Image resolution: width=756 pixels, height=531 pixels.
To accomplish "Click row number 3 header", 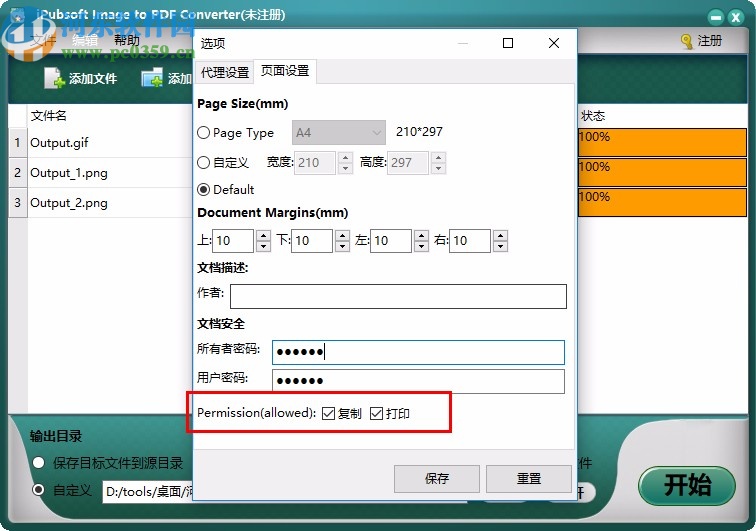I will (18, 203).
